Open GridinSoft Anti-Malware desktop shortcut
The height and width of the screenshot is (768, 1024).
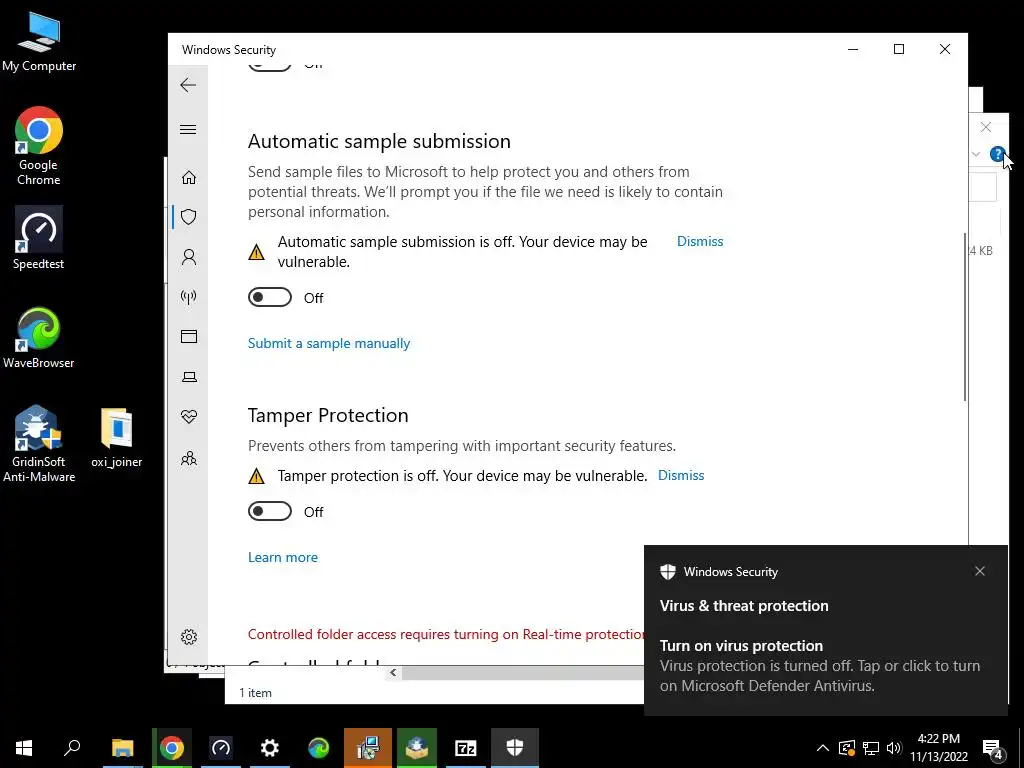(x=39, y=444)
